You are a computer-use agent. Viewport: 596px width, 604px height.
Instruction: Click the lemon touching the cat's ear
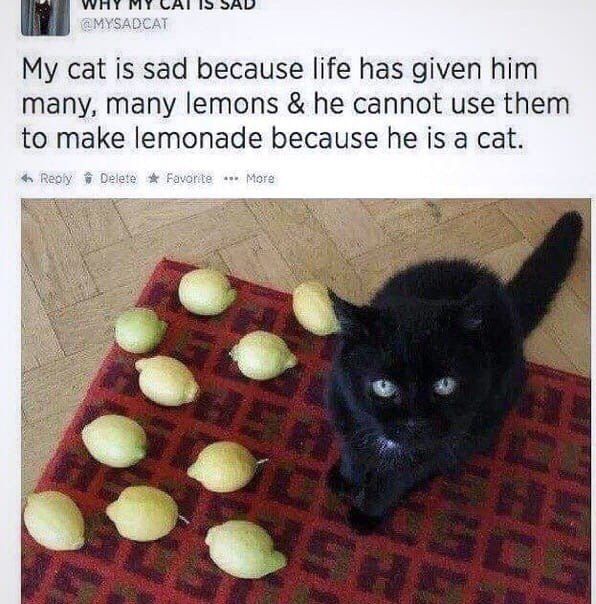tap(316, 308)
